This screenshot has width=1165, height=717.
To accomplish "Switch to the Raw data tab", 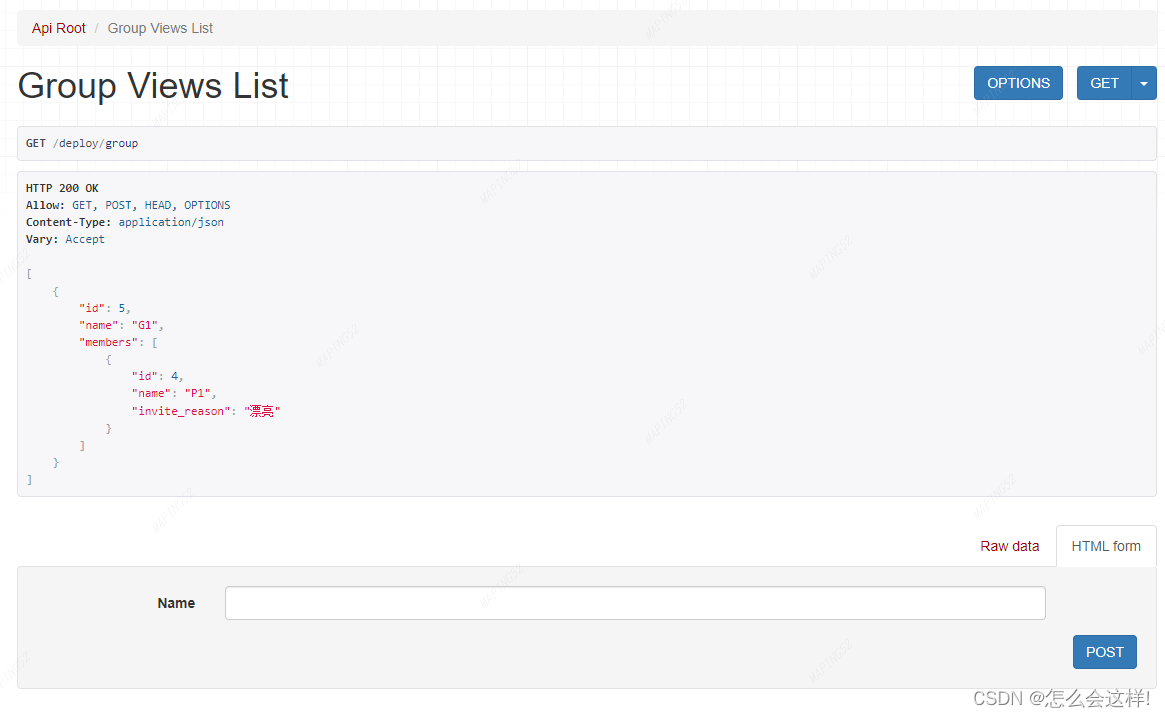I will tap(1009, 546).
